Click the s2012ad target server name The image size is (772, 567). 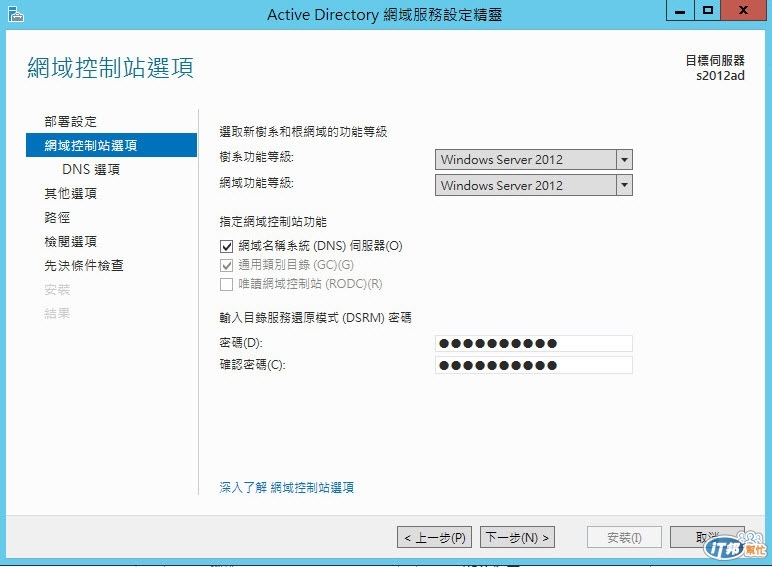point(720,76)
